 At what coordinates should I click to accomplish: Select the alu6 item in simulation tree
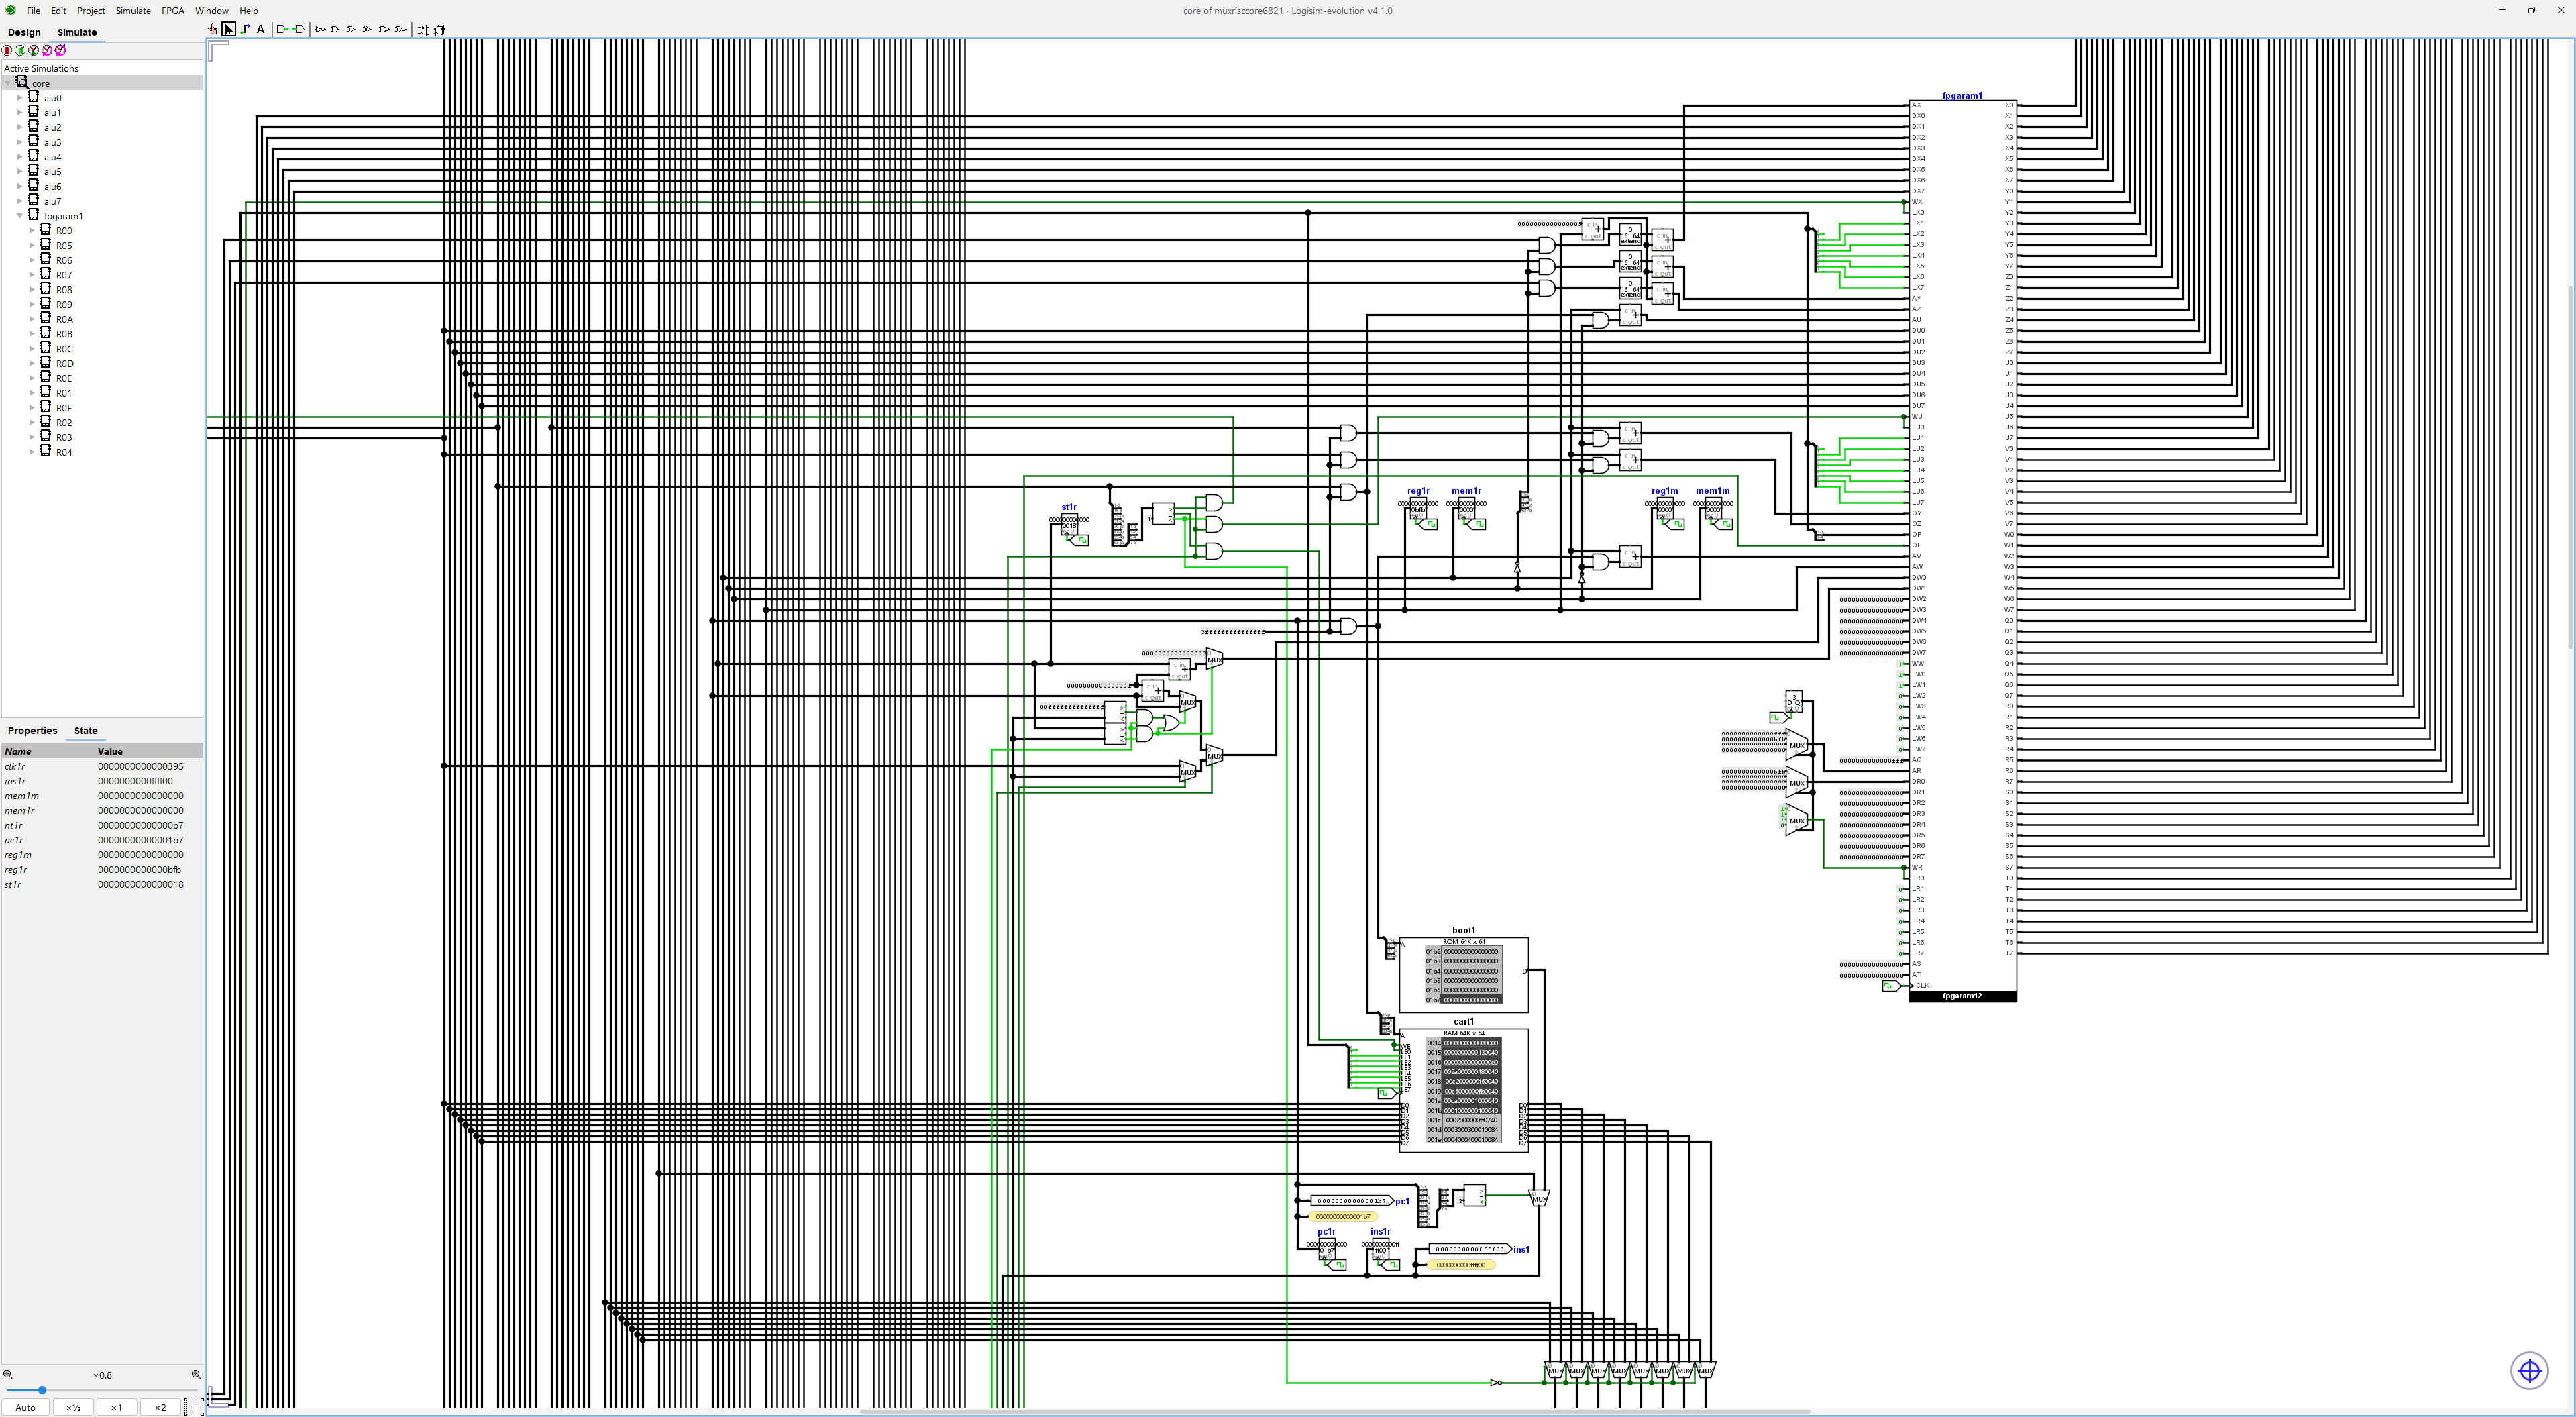click(x=52, y=187)
